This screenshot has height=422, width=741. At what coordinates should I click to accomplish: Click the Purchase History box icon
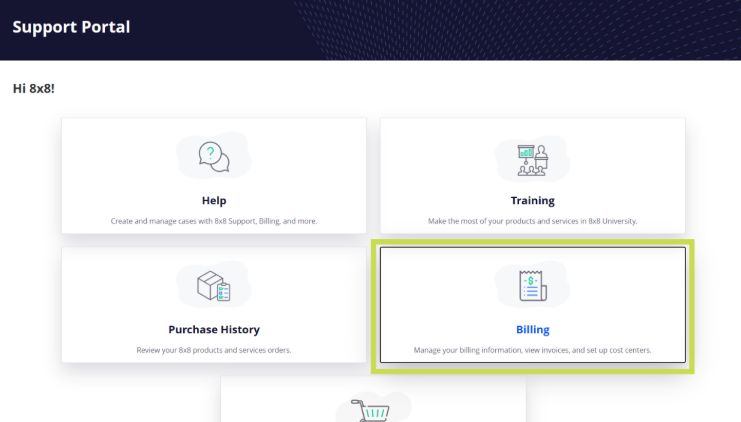point(213,286)
